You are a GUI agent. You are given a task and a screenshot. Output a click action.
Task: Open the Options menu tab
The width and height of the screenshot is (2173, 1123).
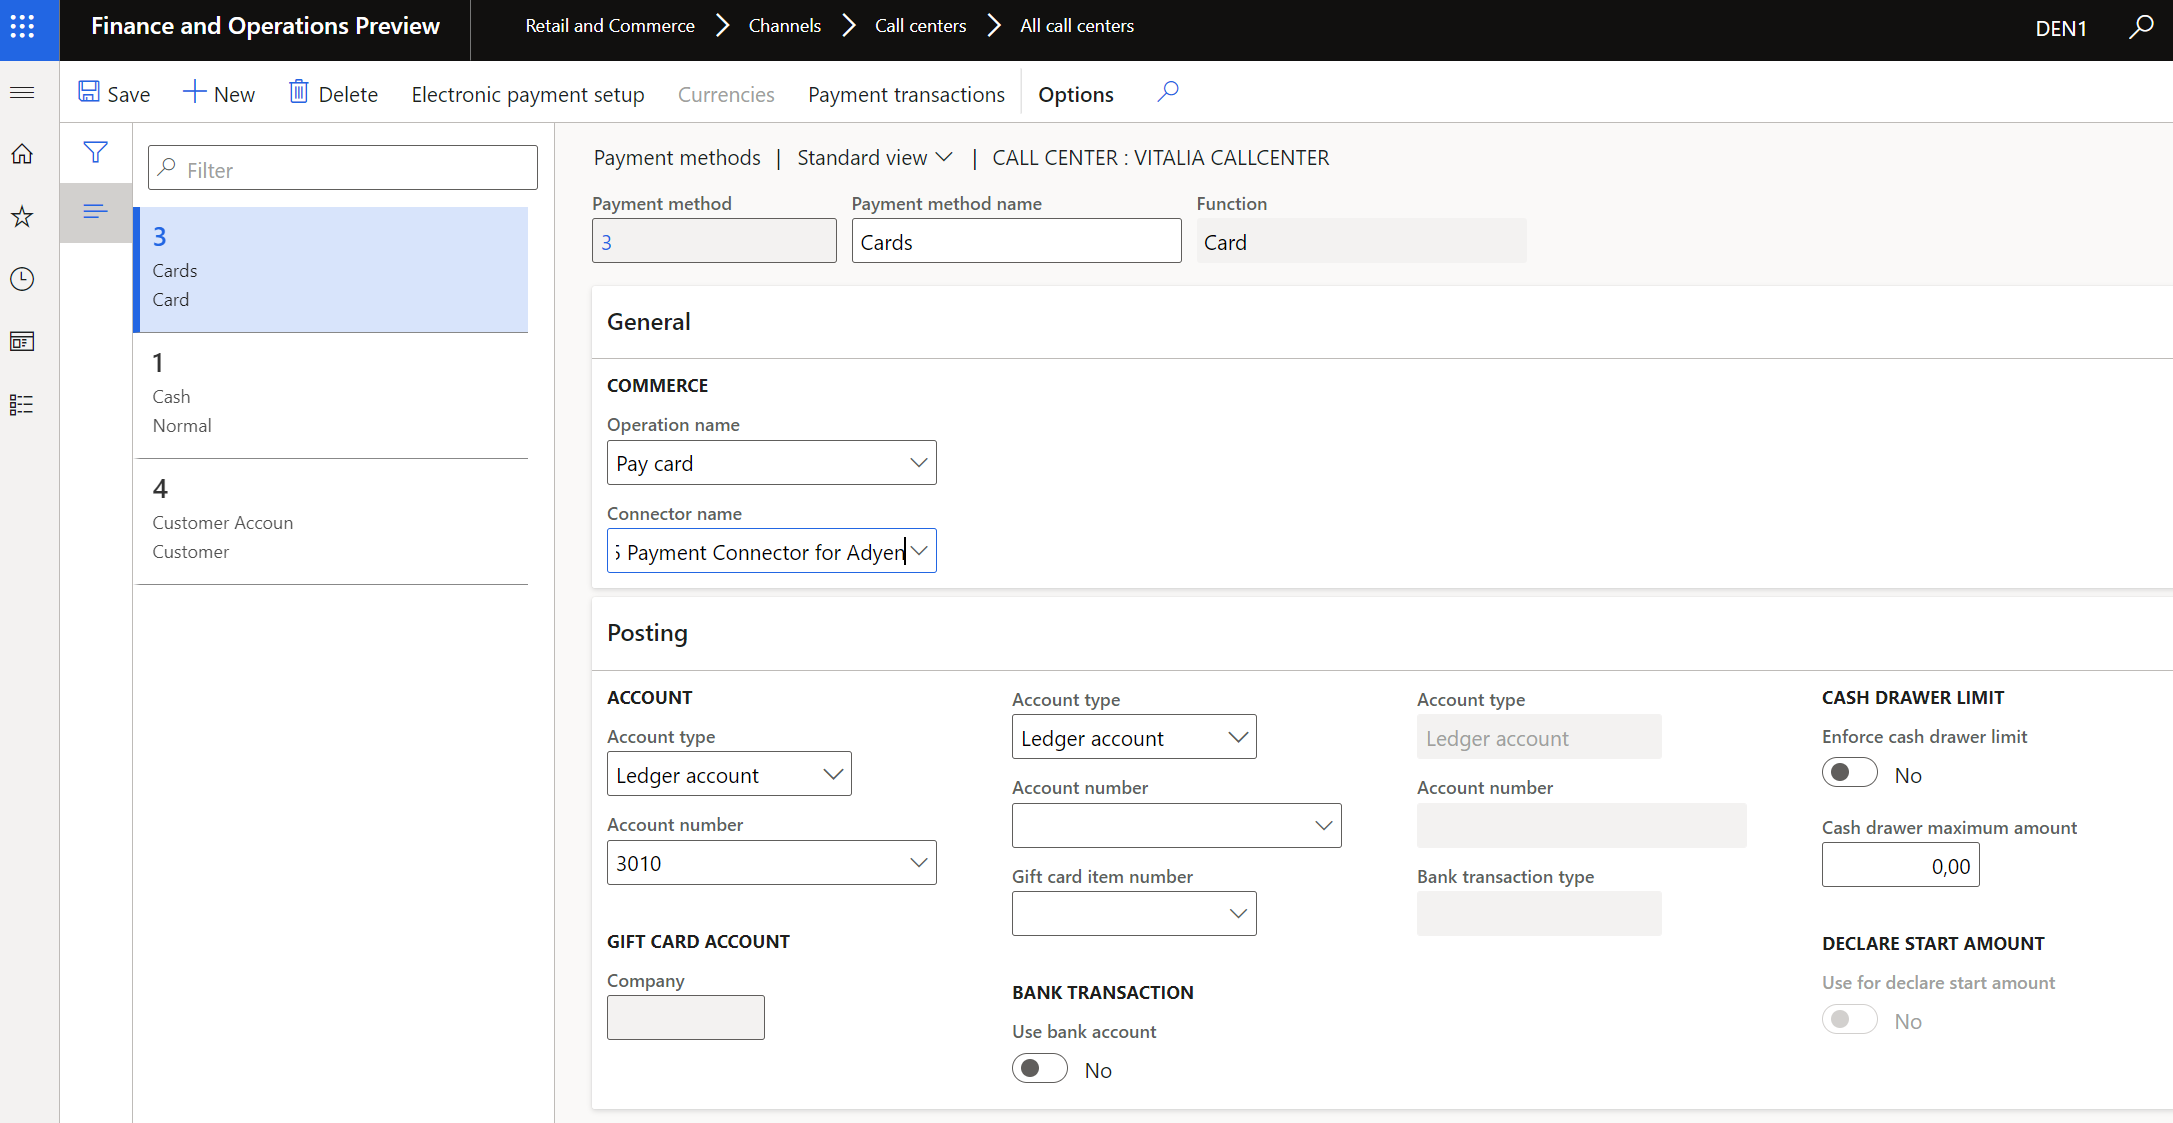click(1075, 94)
